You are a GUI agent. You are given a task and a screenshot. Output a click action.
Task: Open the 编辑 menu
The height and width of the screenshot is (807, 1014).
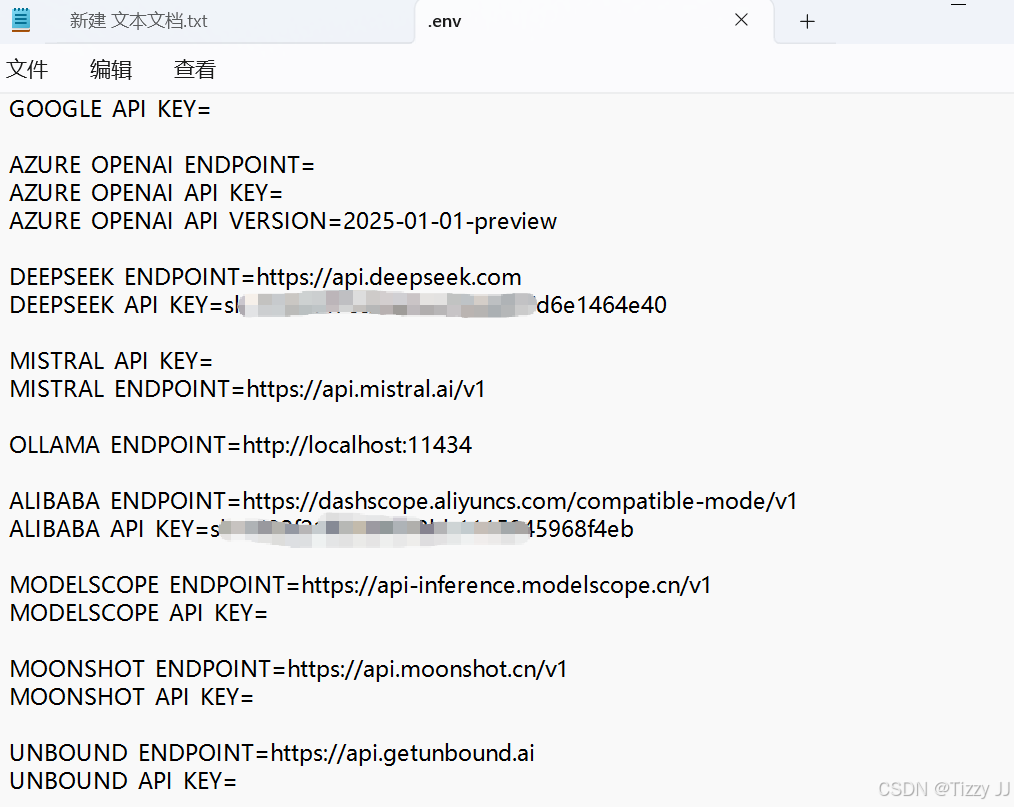click(x=111, y=69)
